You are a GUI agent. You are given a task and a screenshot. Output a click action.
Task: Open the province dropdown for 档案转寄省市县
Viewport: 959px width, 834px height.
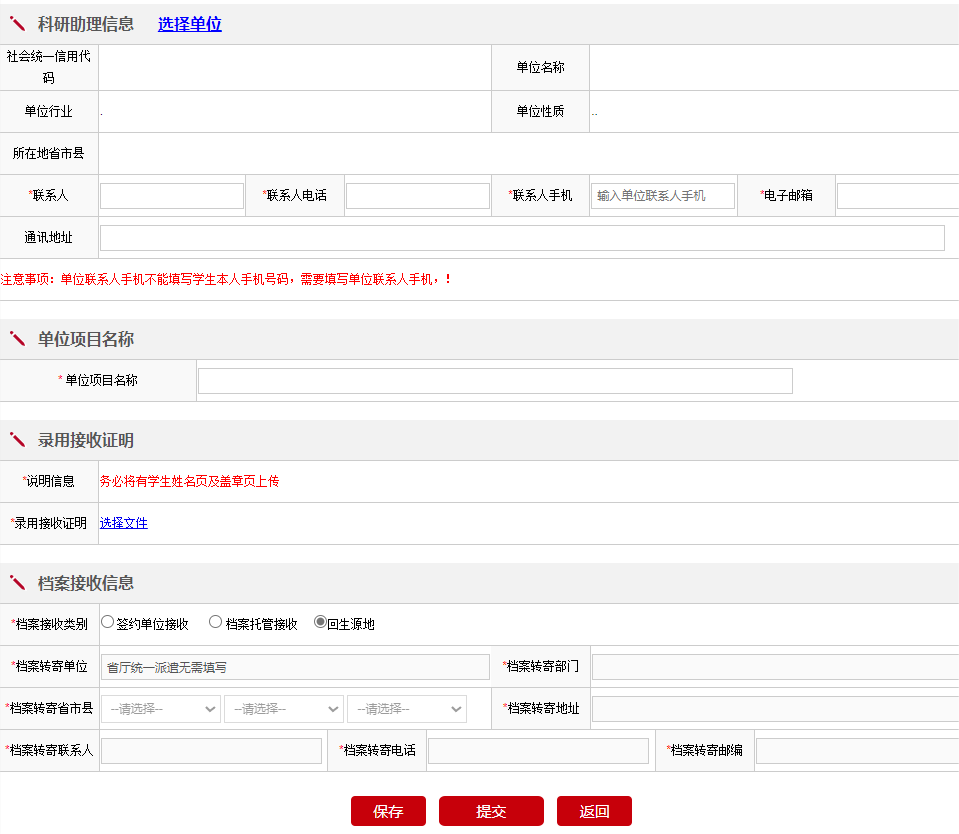[160, 709]
